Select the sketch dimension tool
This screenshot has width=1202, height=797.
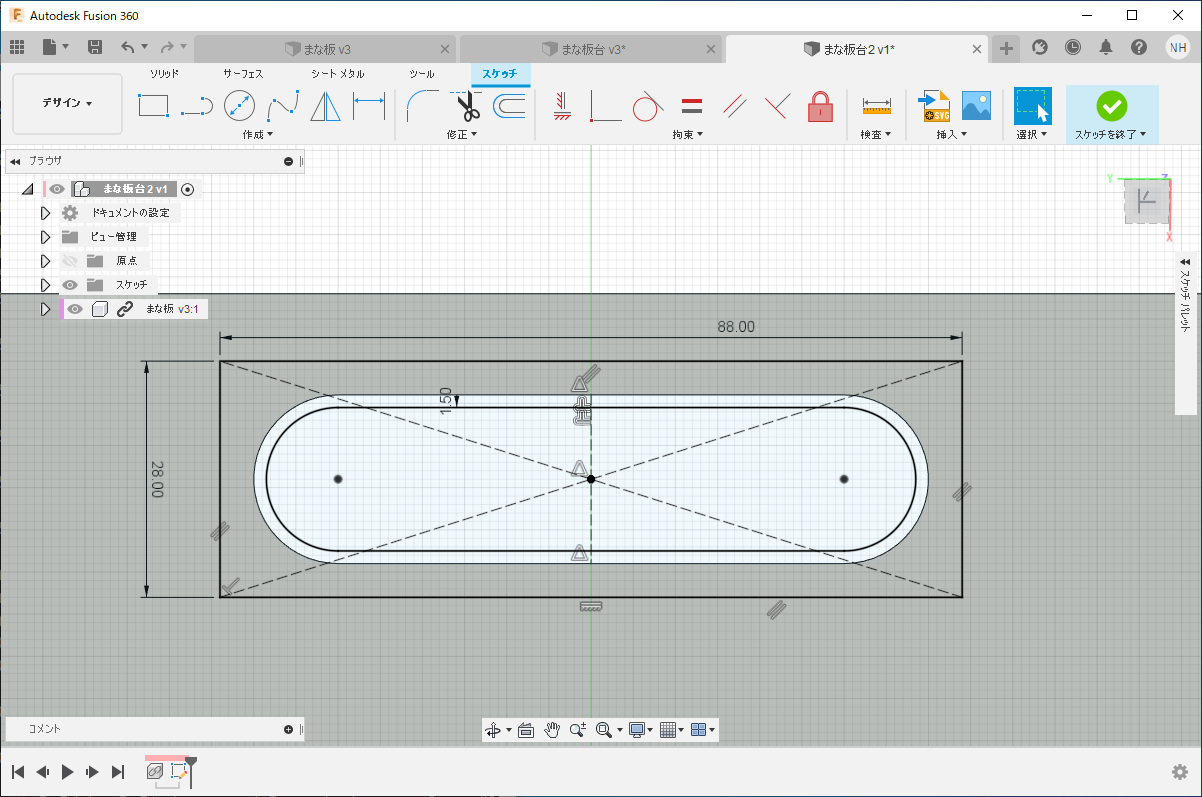pos(369,105)
